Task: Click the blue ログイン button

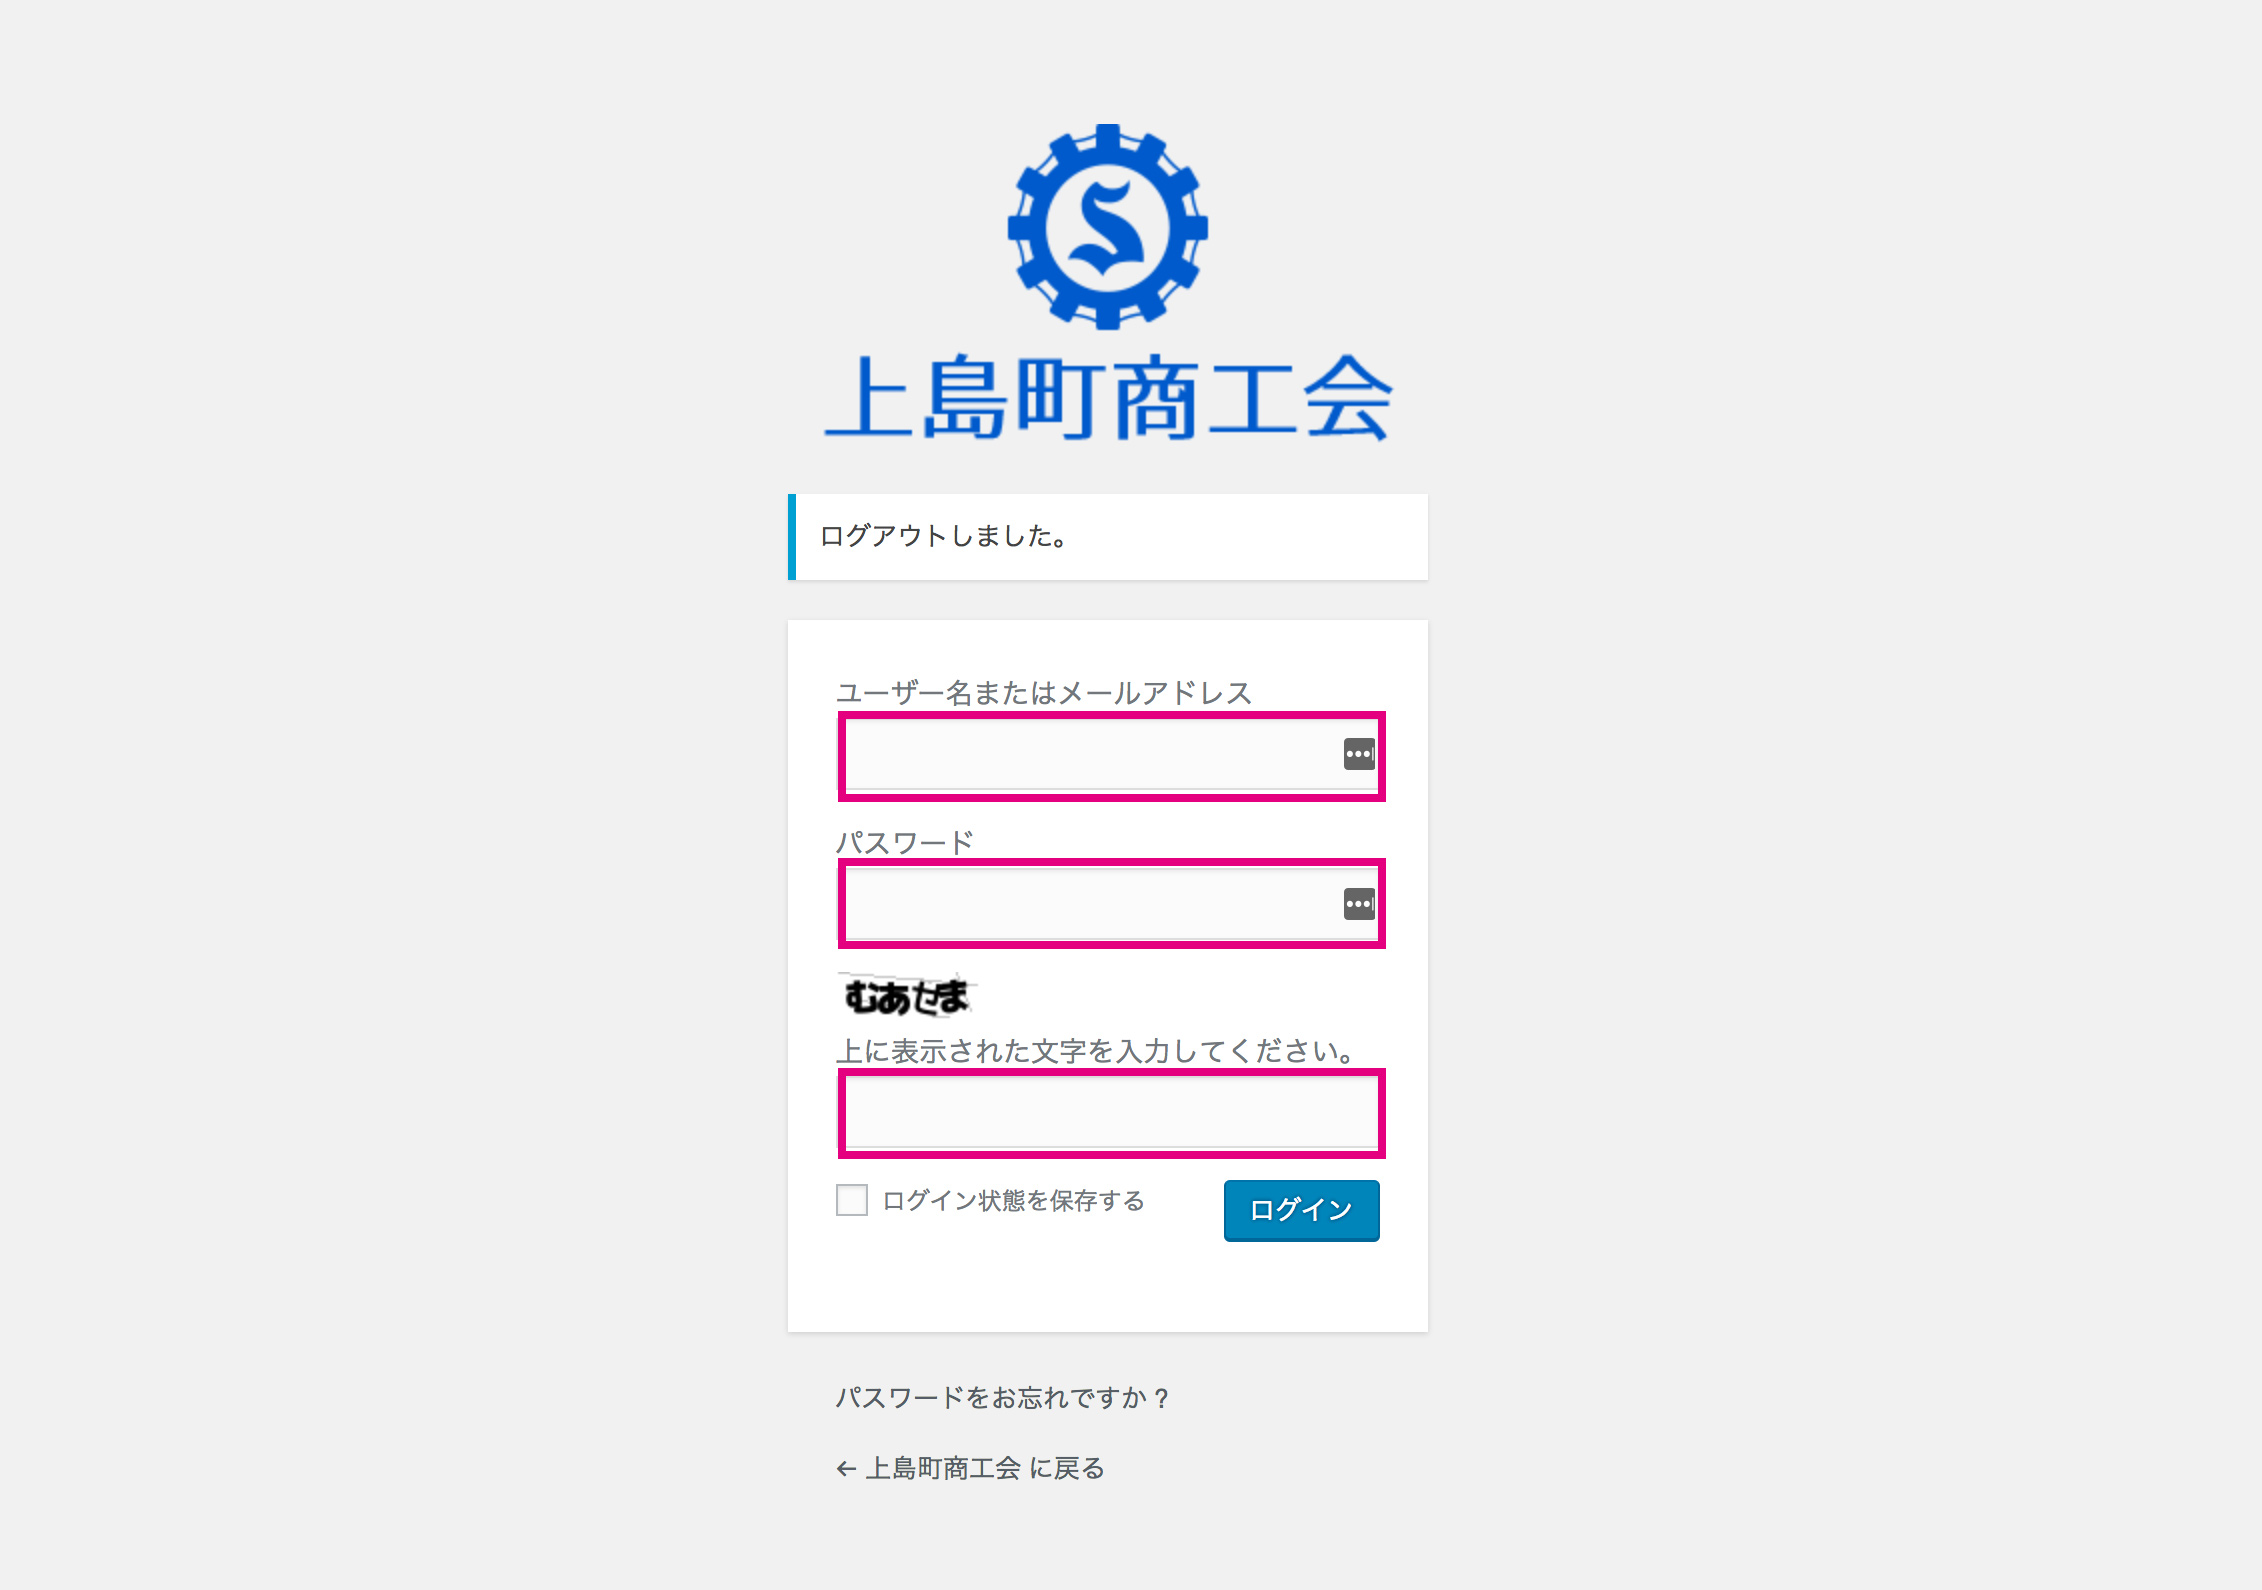Action: [x=1301, y=1210]
